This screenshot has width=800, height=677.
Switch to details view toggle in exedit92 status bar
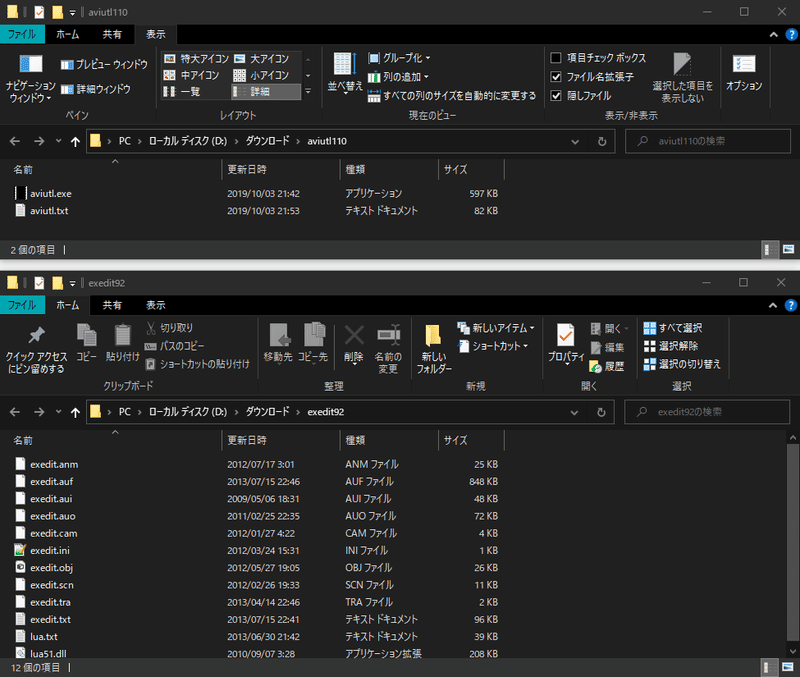click(x=770, y=667)
